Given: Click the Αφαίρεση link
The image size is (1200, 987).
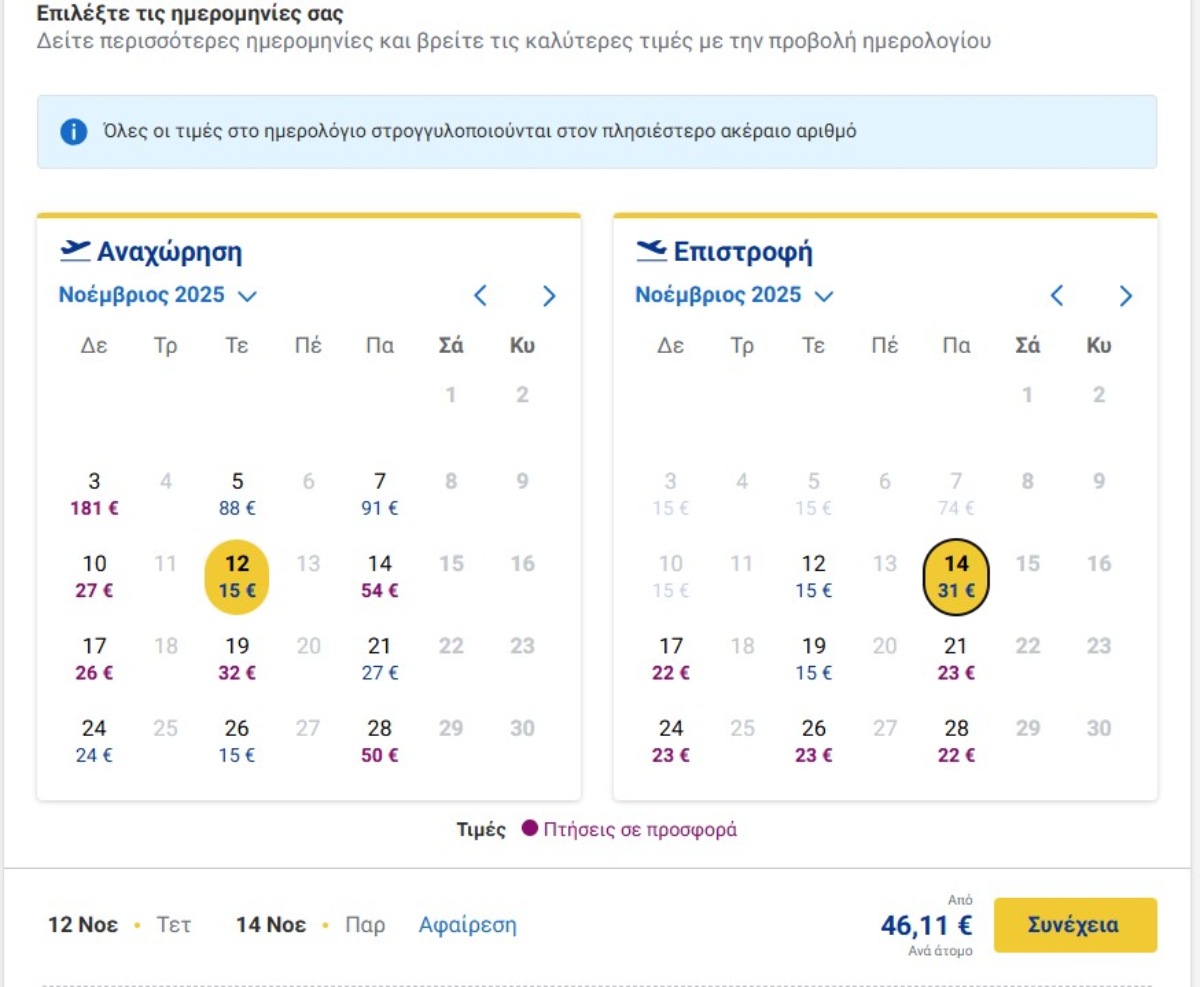Looking at the screenshot, I should pyautogui.click(x=467, y=925).
